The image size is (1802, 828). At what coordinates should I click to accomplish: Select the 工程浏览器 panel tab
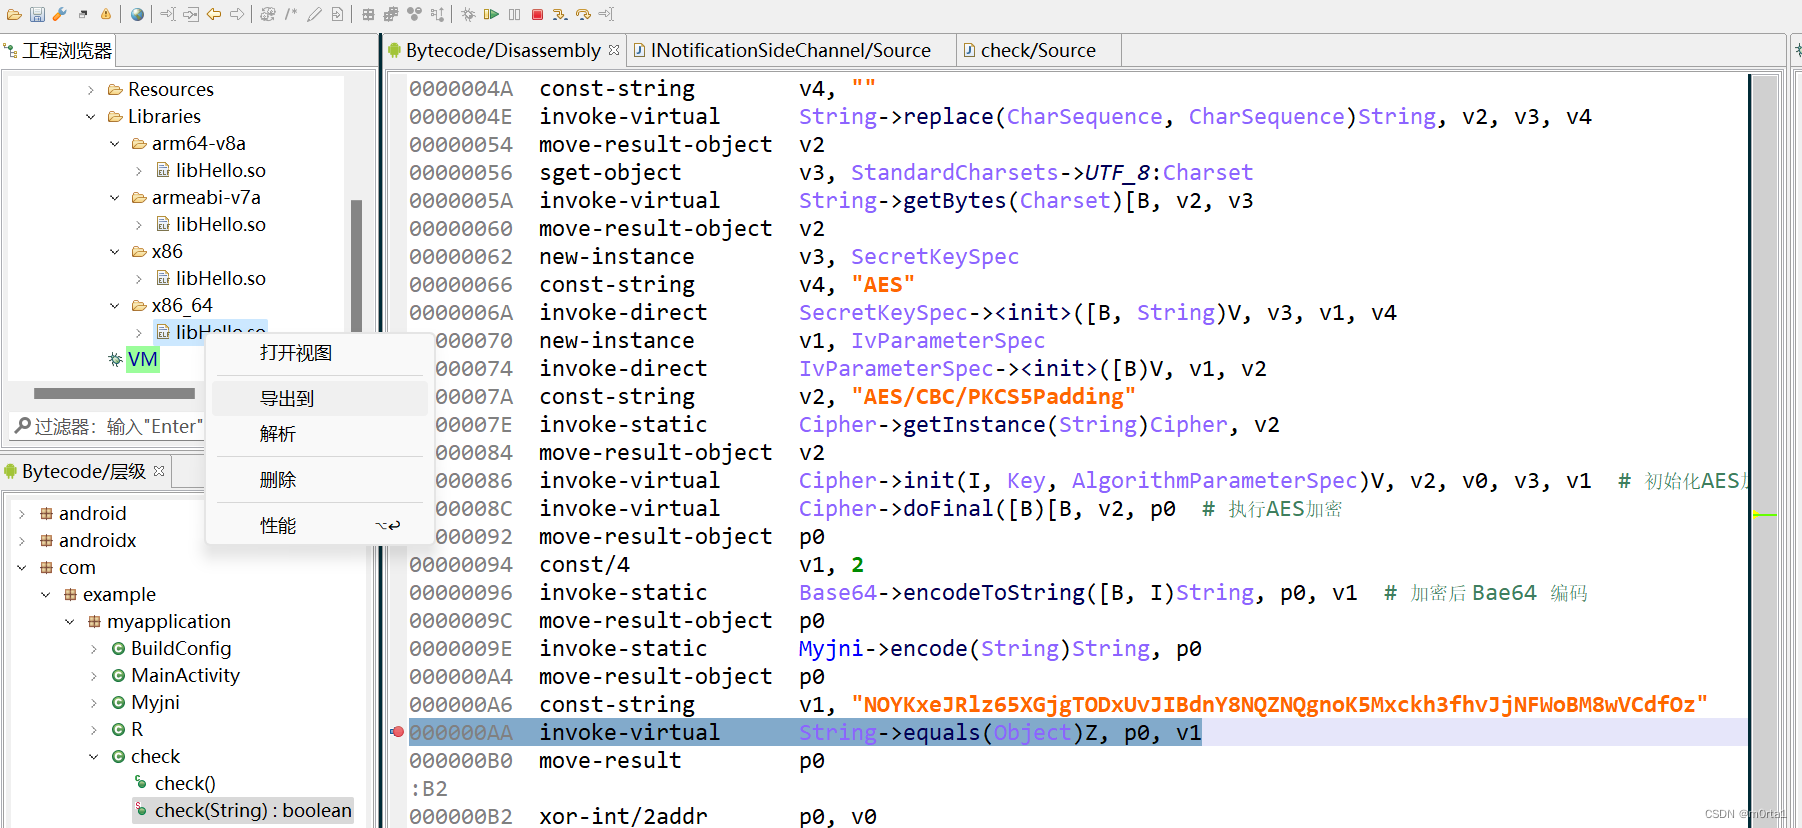pyautogui.click(x=58, y=50)
